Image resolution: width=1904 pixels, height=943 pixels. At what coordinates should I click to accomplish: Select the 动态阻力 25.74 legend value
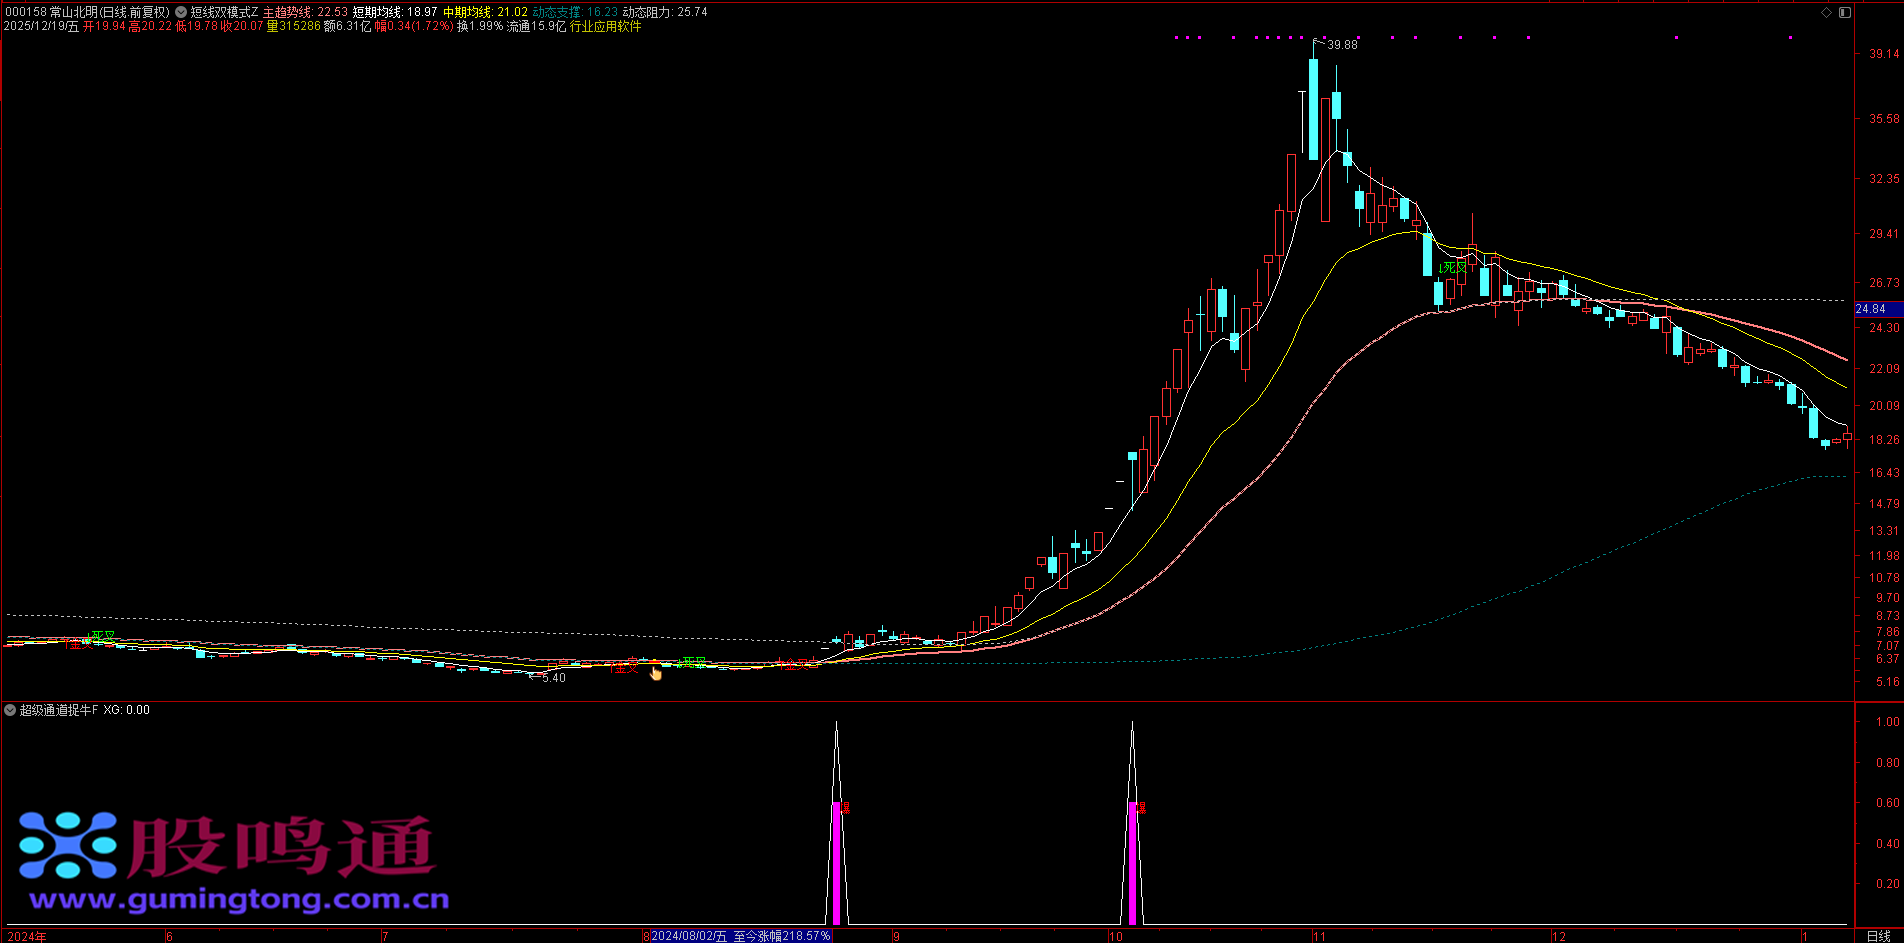coord(665,12)
